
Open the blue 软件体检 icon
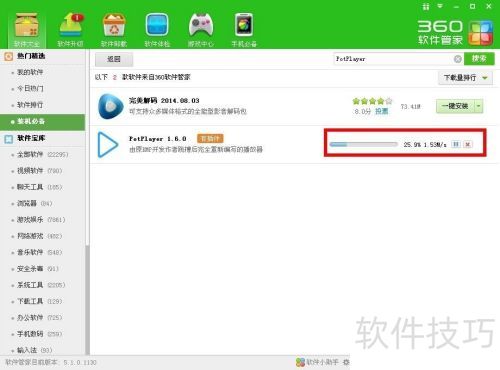[x=157, y=25]
